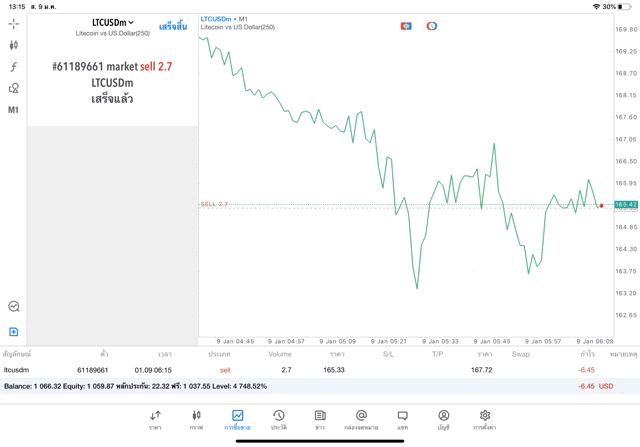The width and height of the screenshot is (640, 447).
Task: Open the บัญชี accounts tab
Action: [x=443, y=420]
